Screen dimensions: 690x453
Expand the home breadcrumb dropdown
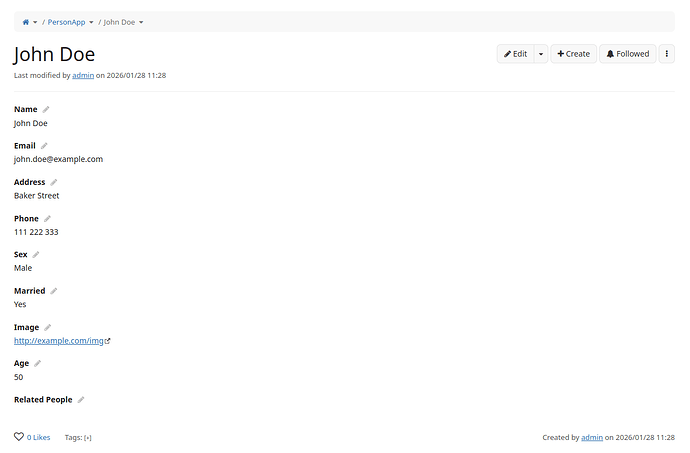coord(35,22)
